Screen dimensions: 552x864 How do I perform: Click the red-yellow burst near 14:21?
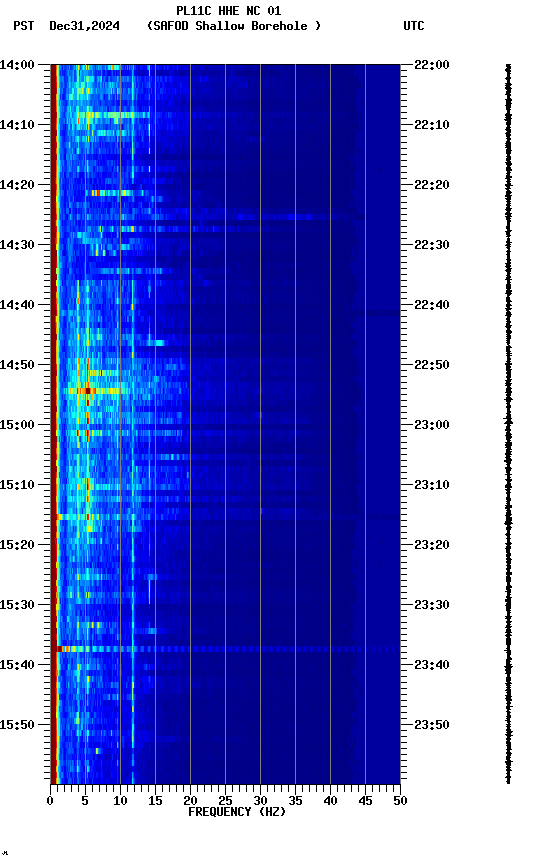coord(112,193)
